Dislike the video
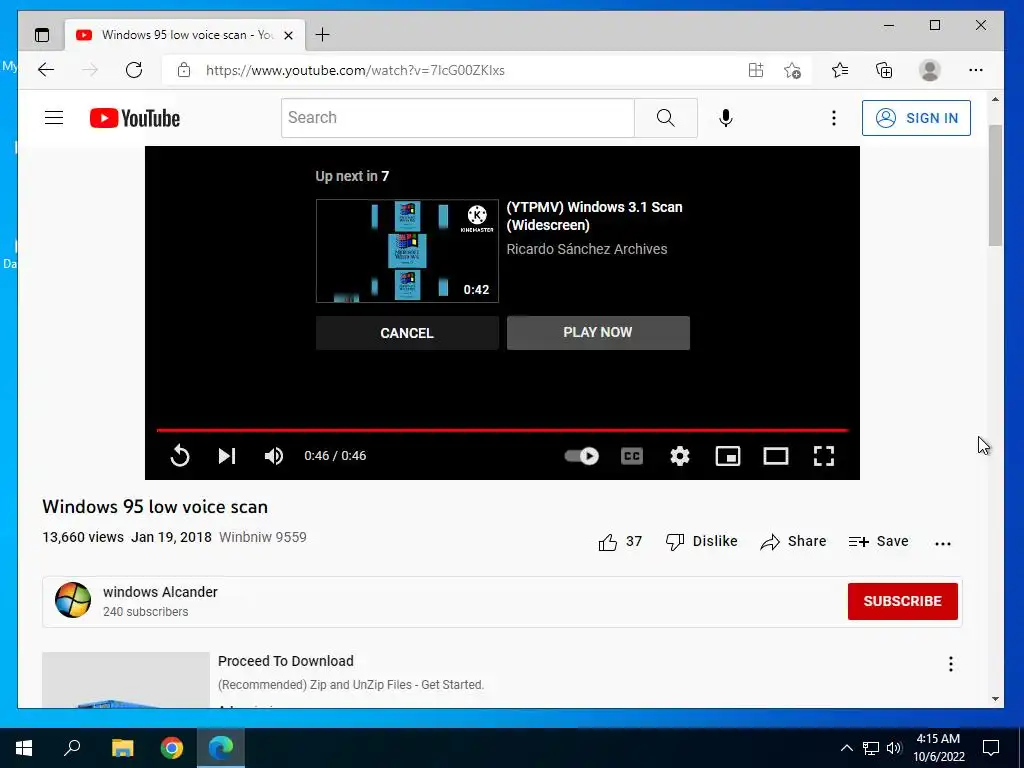Screen dimensions: 1024x768 [701, 541]
